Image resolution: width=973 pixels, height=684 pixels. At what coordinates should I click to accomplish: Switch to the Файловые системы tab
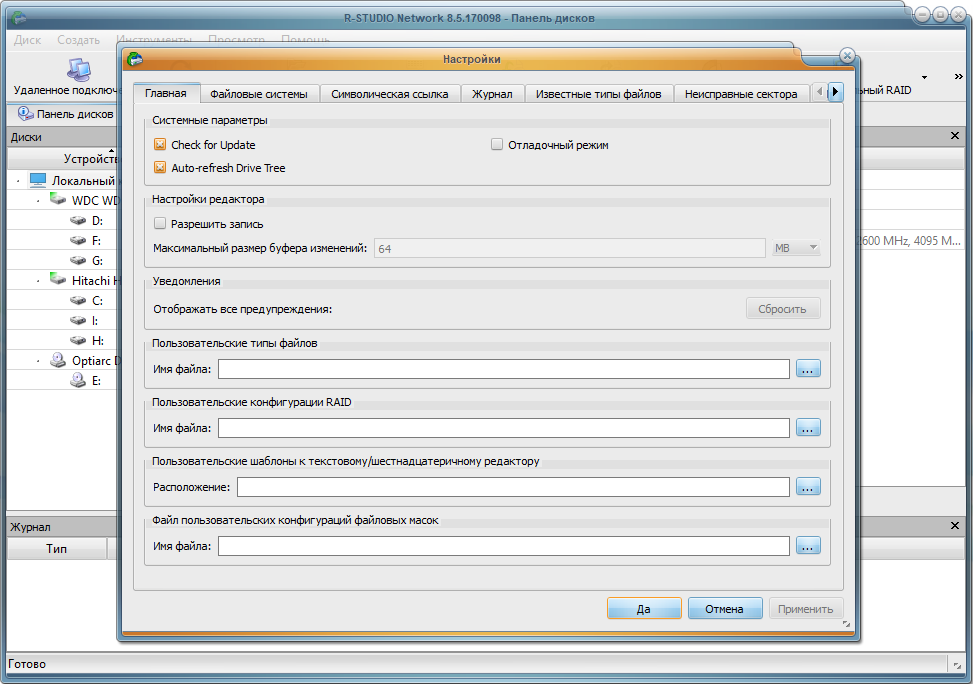[x=259, y=94]
